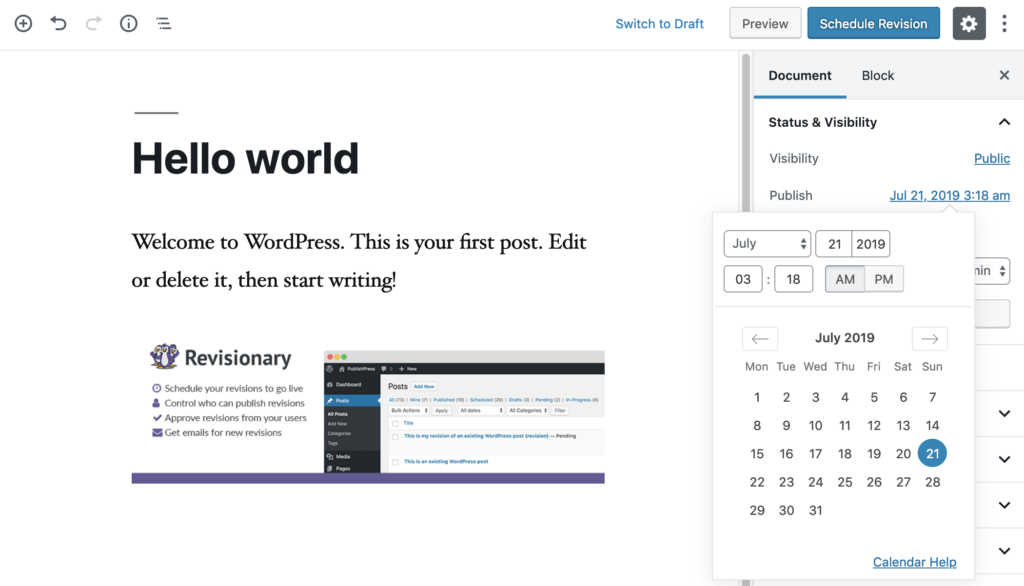1024x586 pixels.
Task: Click the hour input field showing 03
Action: pyautogui.click(x=743, y=279)
